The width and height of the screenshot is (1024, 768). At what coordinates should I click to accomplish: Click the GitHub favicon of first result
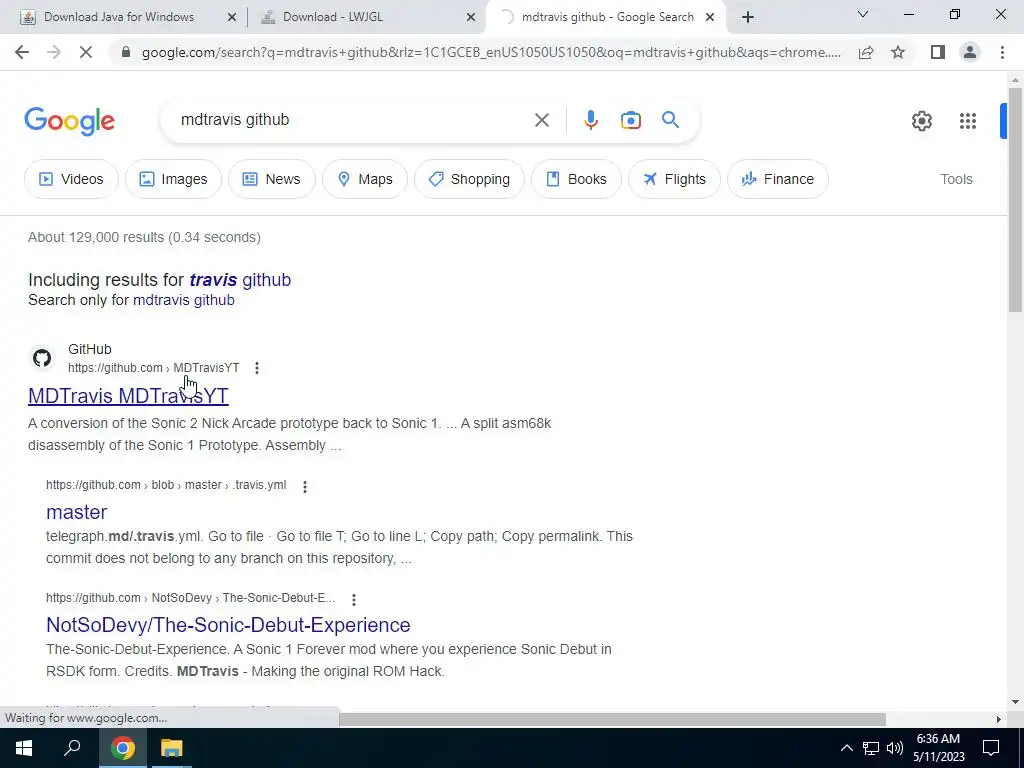pos(42,358)
